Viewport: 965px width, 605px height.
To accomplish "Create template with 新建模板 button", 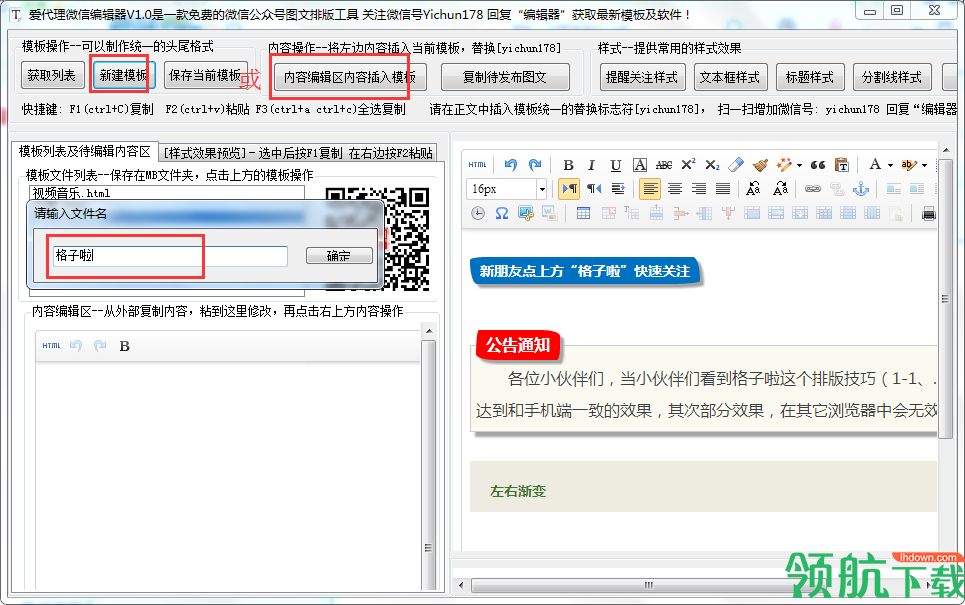I will tap(123, 76).
